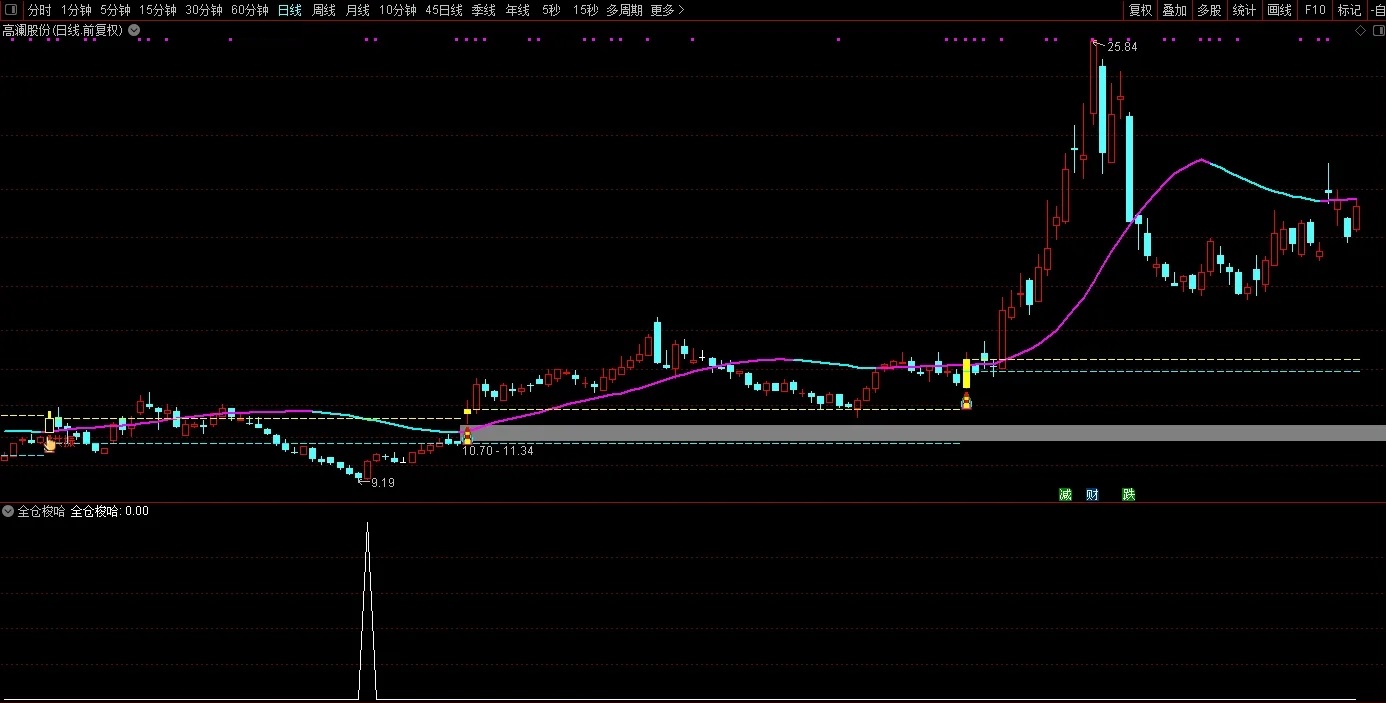1386x703 pixels.
Task: Select the 周线 weekly period
Action: tap(323, 10)
